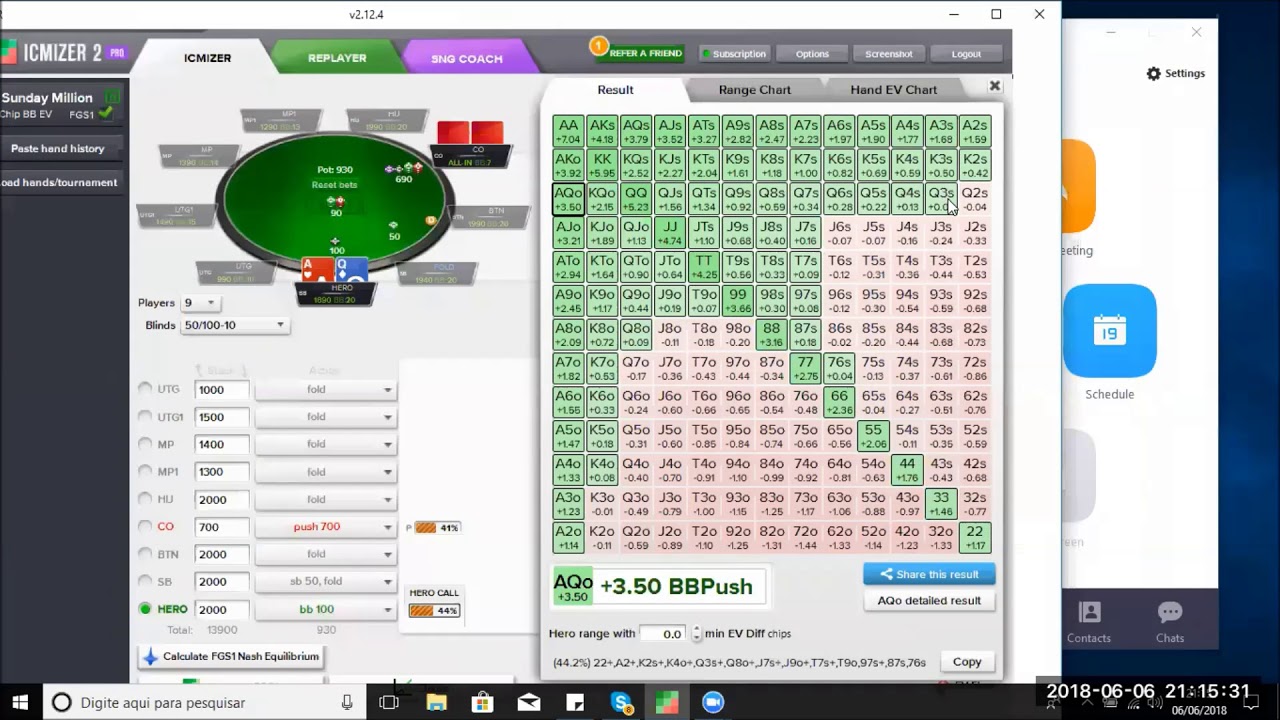Show the Range Chart tab
Viewport: 1280px width, 720px height.
pos(754,89)
